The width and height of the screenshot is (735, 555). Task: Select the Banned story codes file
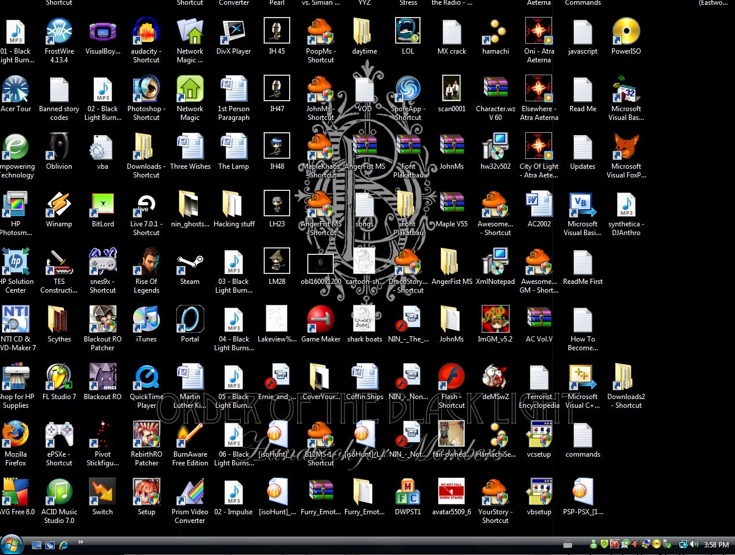[59, 89]
